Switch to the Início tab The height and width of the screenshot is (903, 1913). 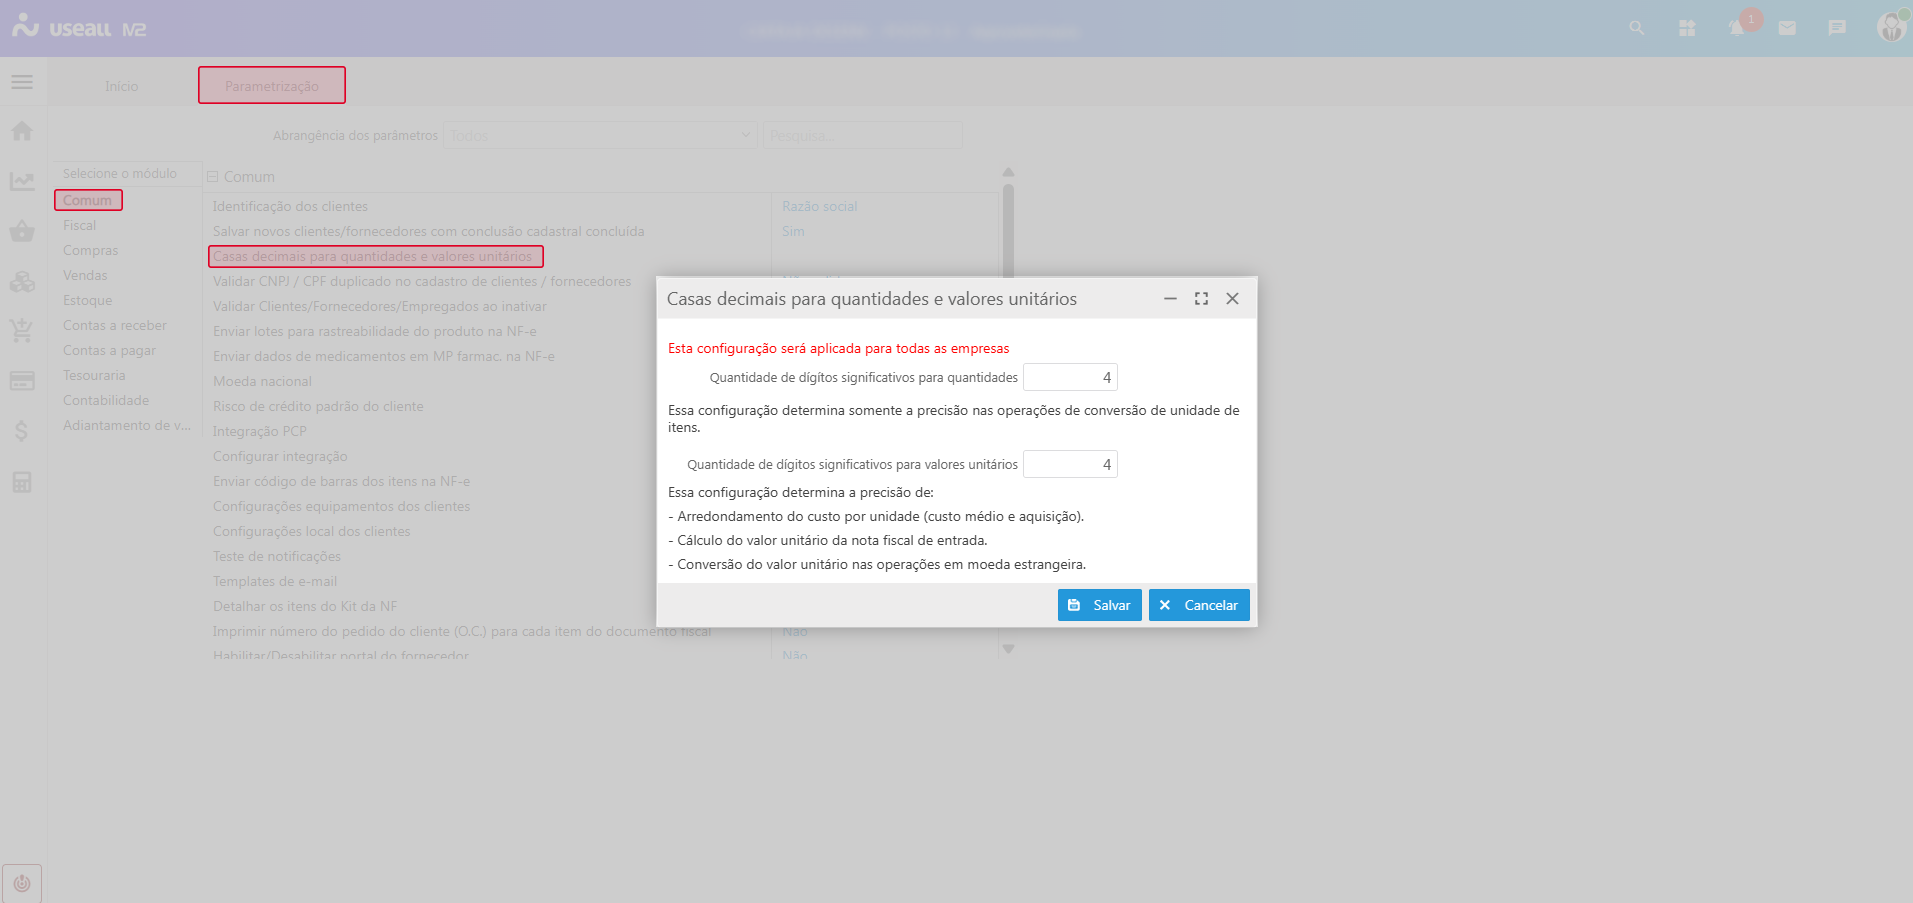click(122, 86)
